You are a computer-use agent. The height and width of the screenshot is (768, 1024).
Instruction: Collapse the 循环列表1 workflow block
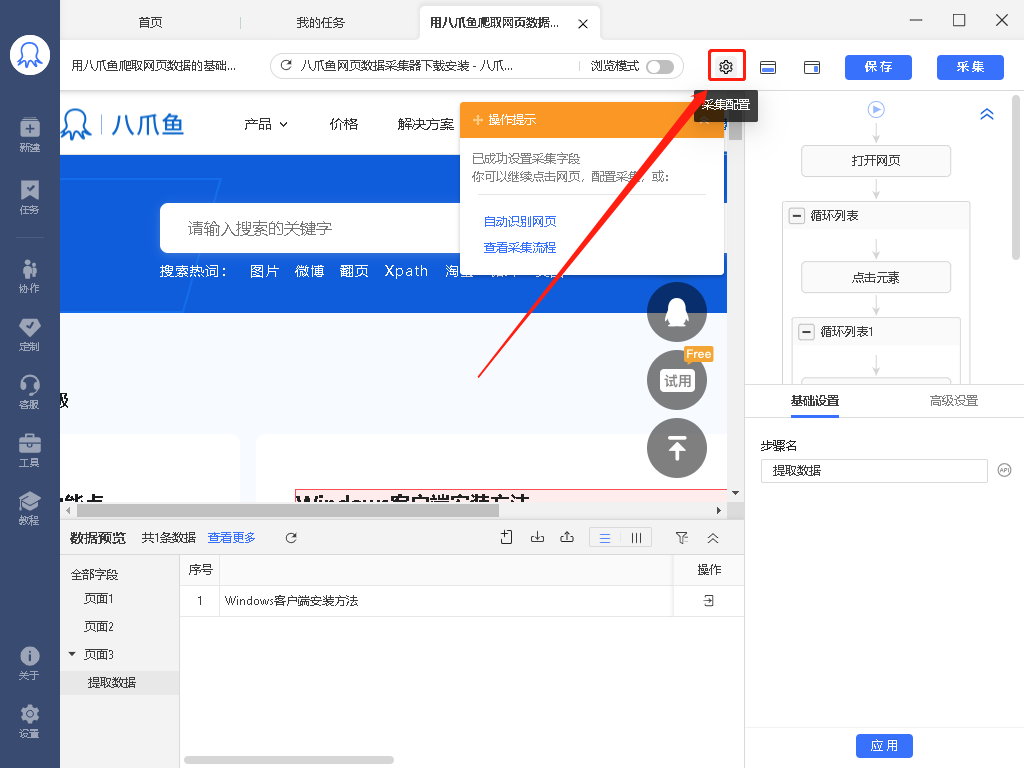click(806, 332)
